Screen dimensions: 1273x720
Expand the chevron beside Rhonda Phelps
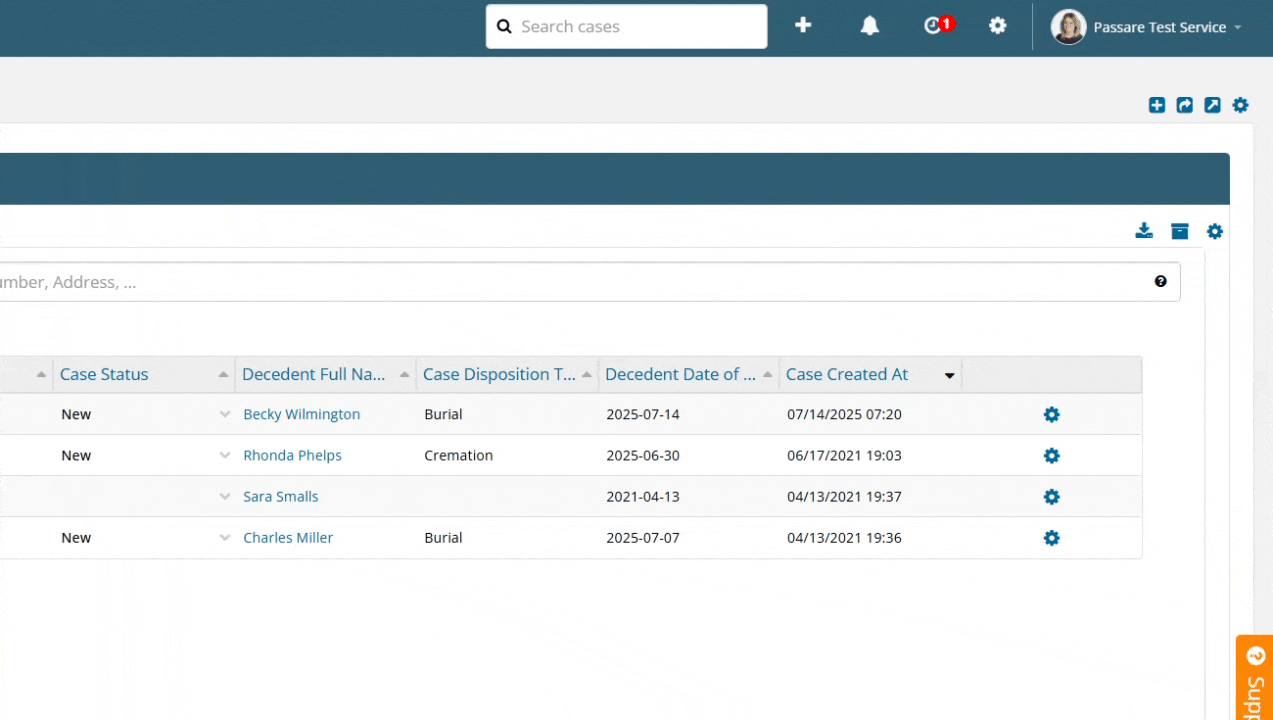click(225, 455)
